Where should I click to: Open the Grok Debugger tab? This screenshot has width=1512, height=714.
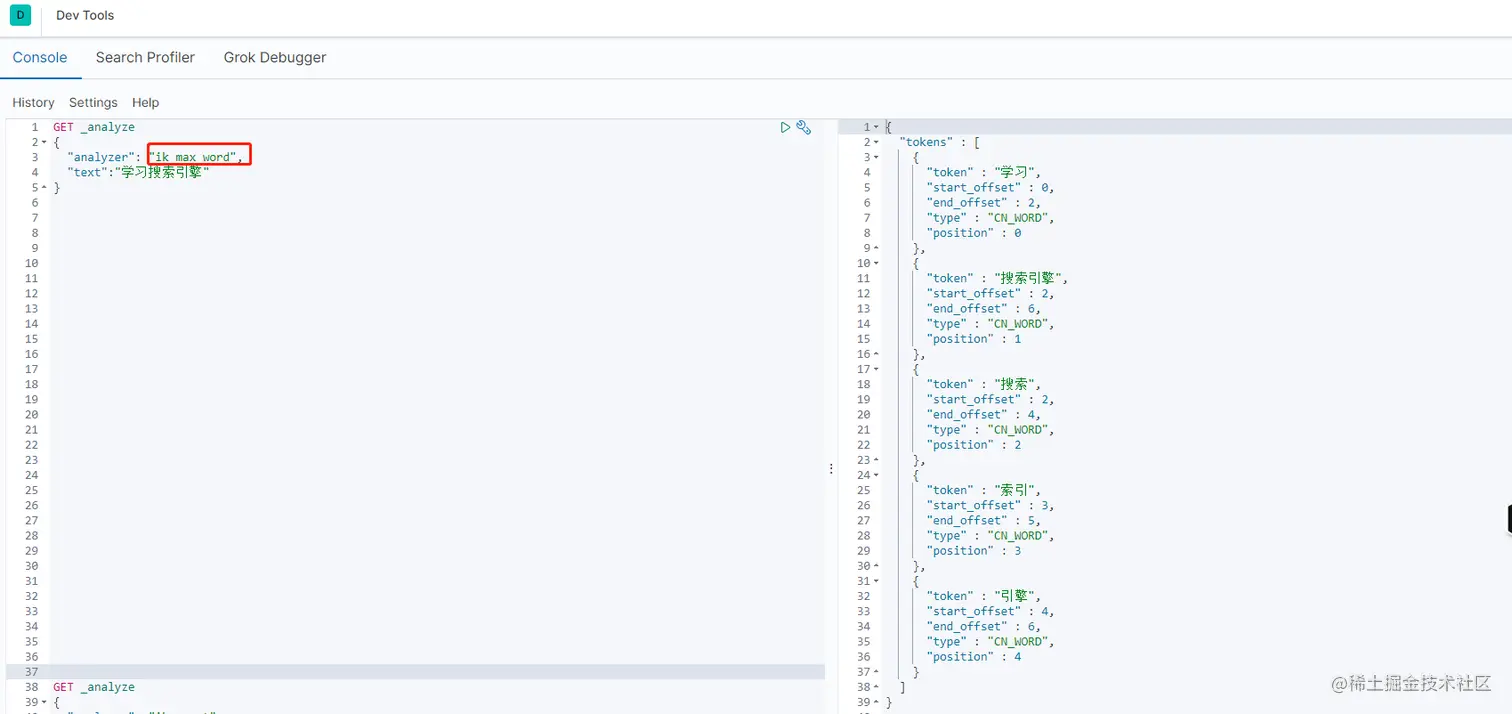tap(275, 57)
